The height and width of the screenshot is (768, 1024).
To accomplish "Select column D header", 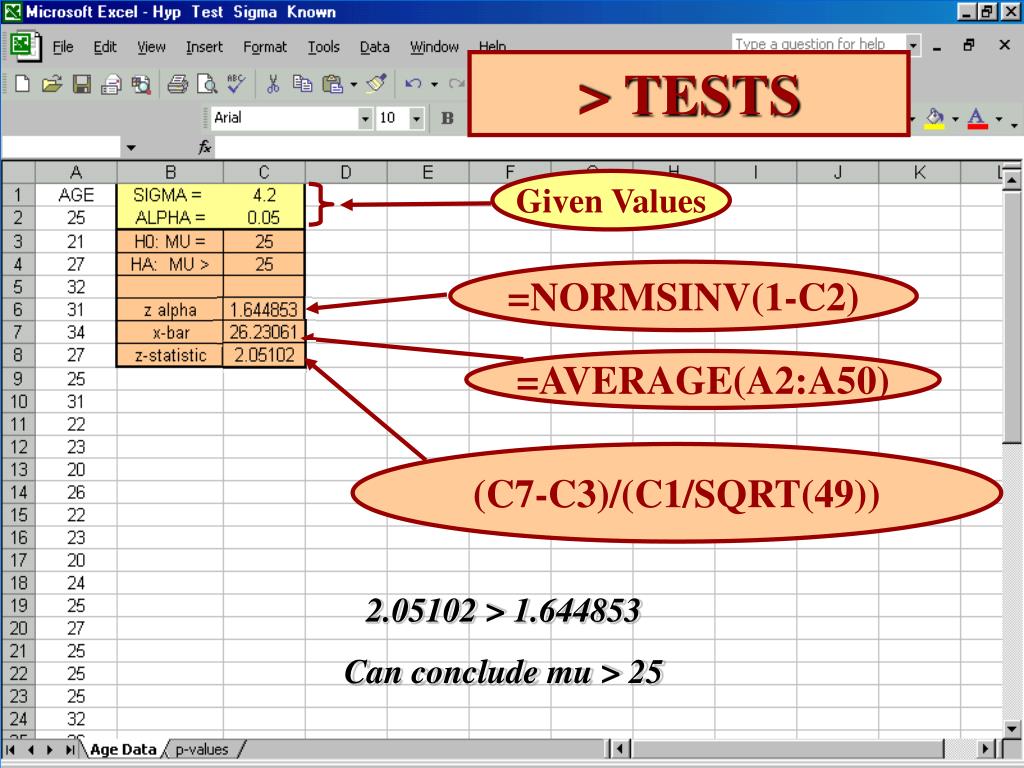I will [x=345, y=172].
